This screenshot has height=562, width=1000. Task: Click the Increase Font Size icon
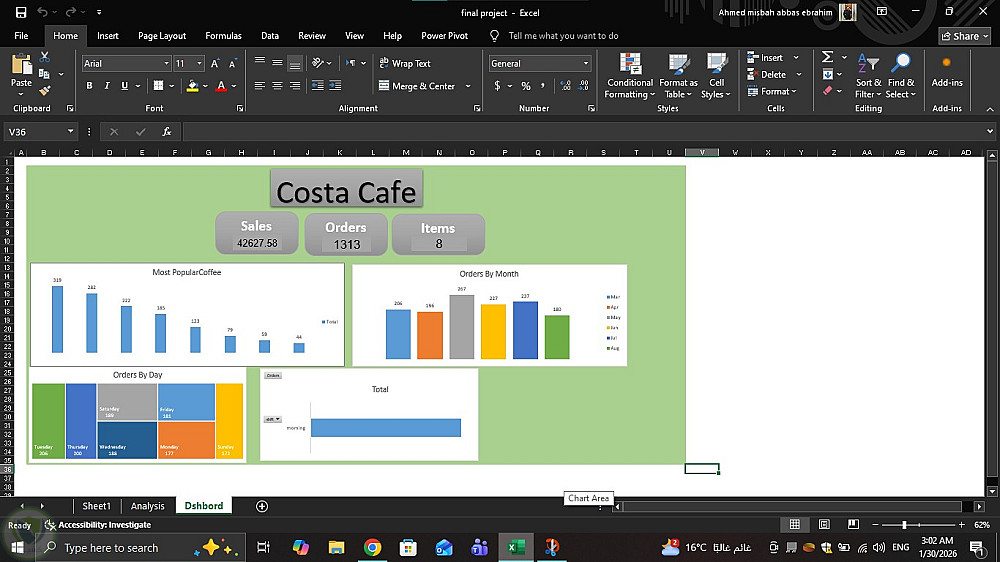(x=215, y=63)
